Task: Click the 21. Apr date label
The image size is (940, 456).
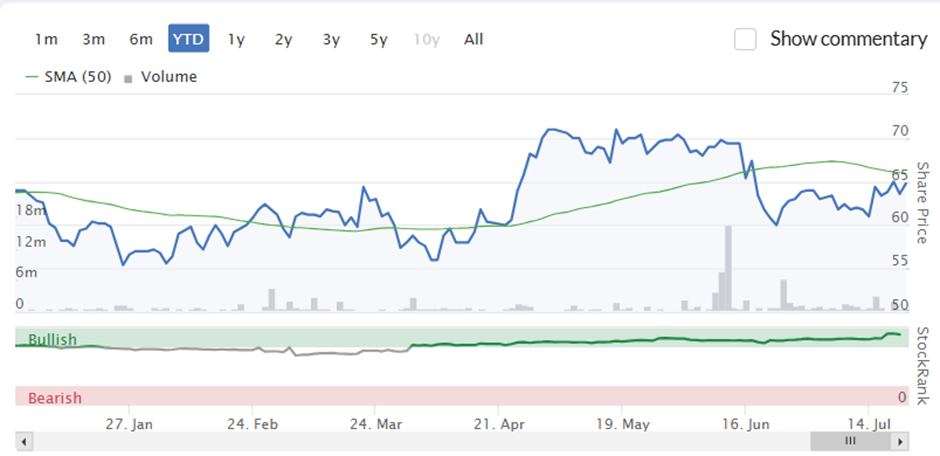Action: 499,424
